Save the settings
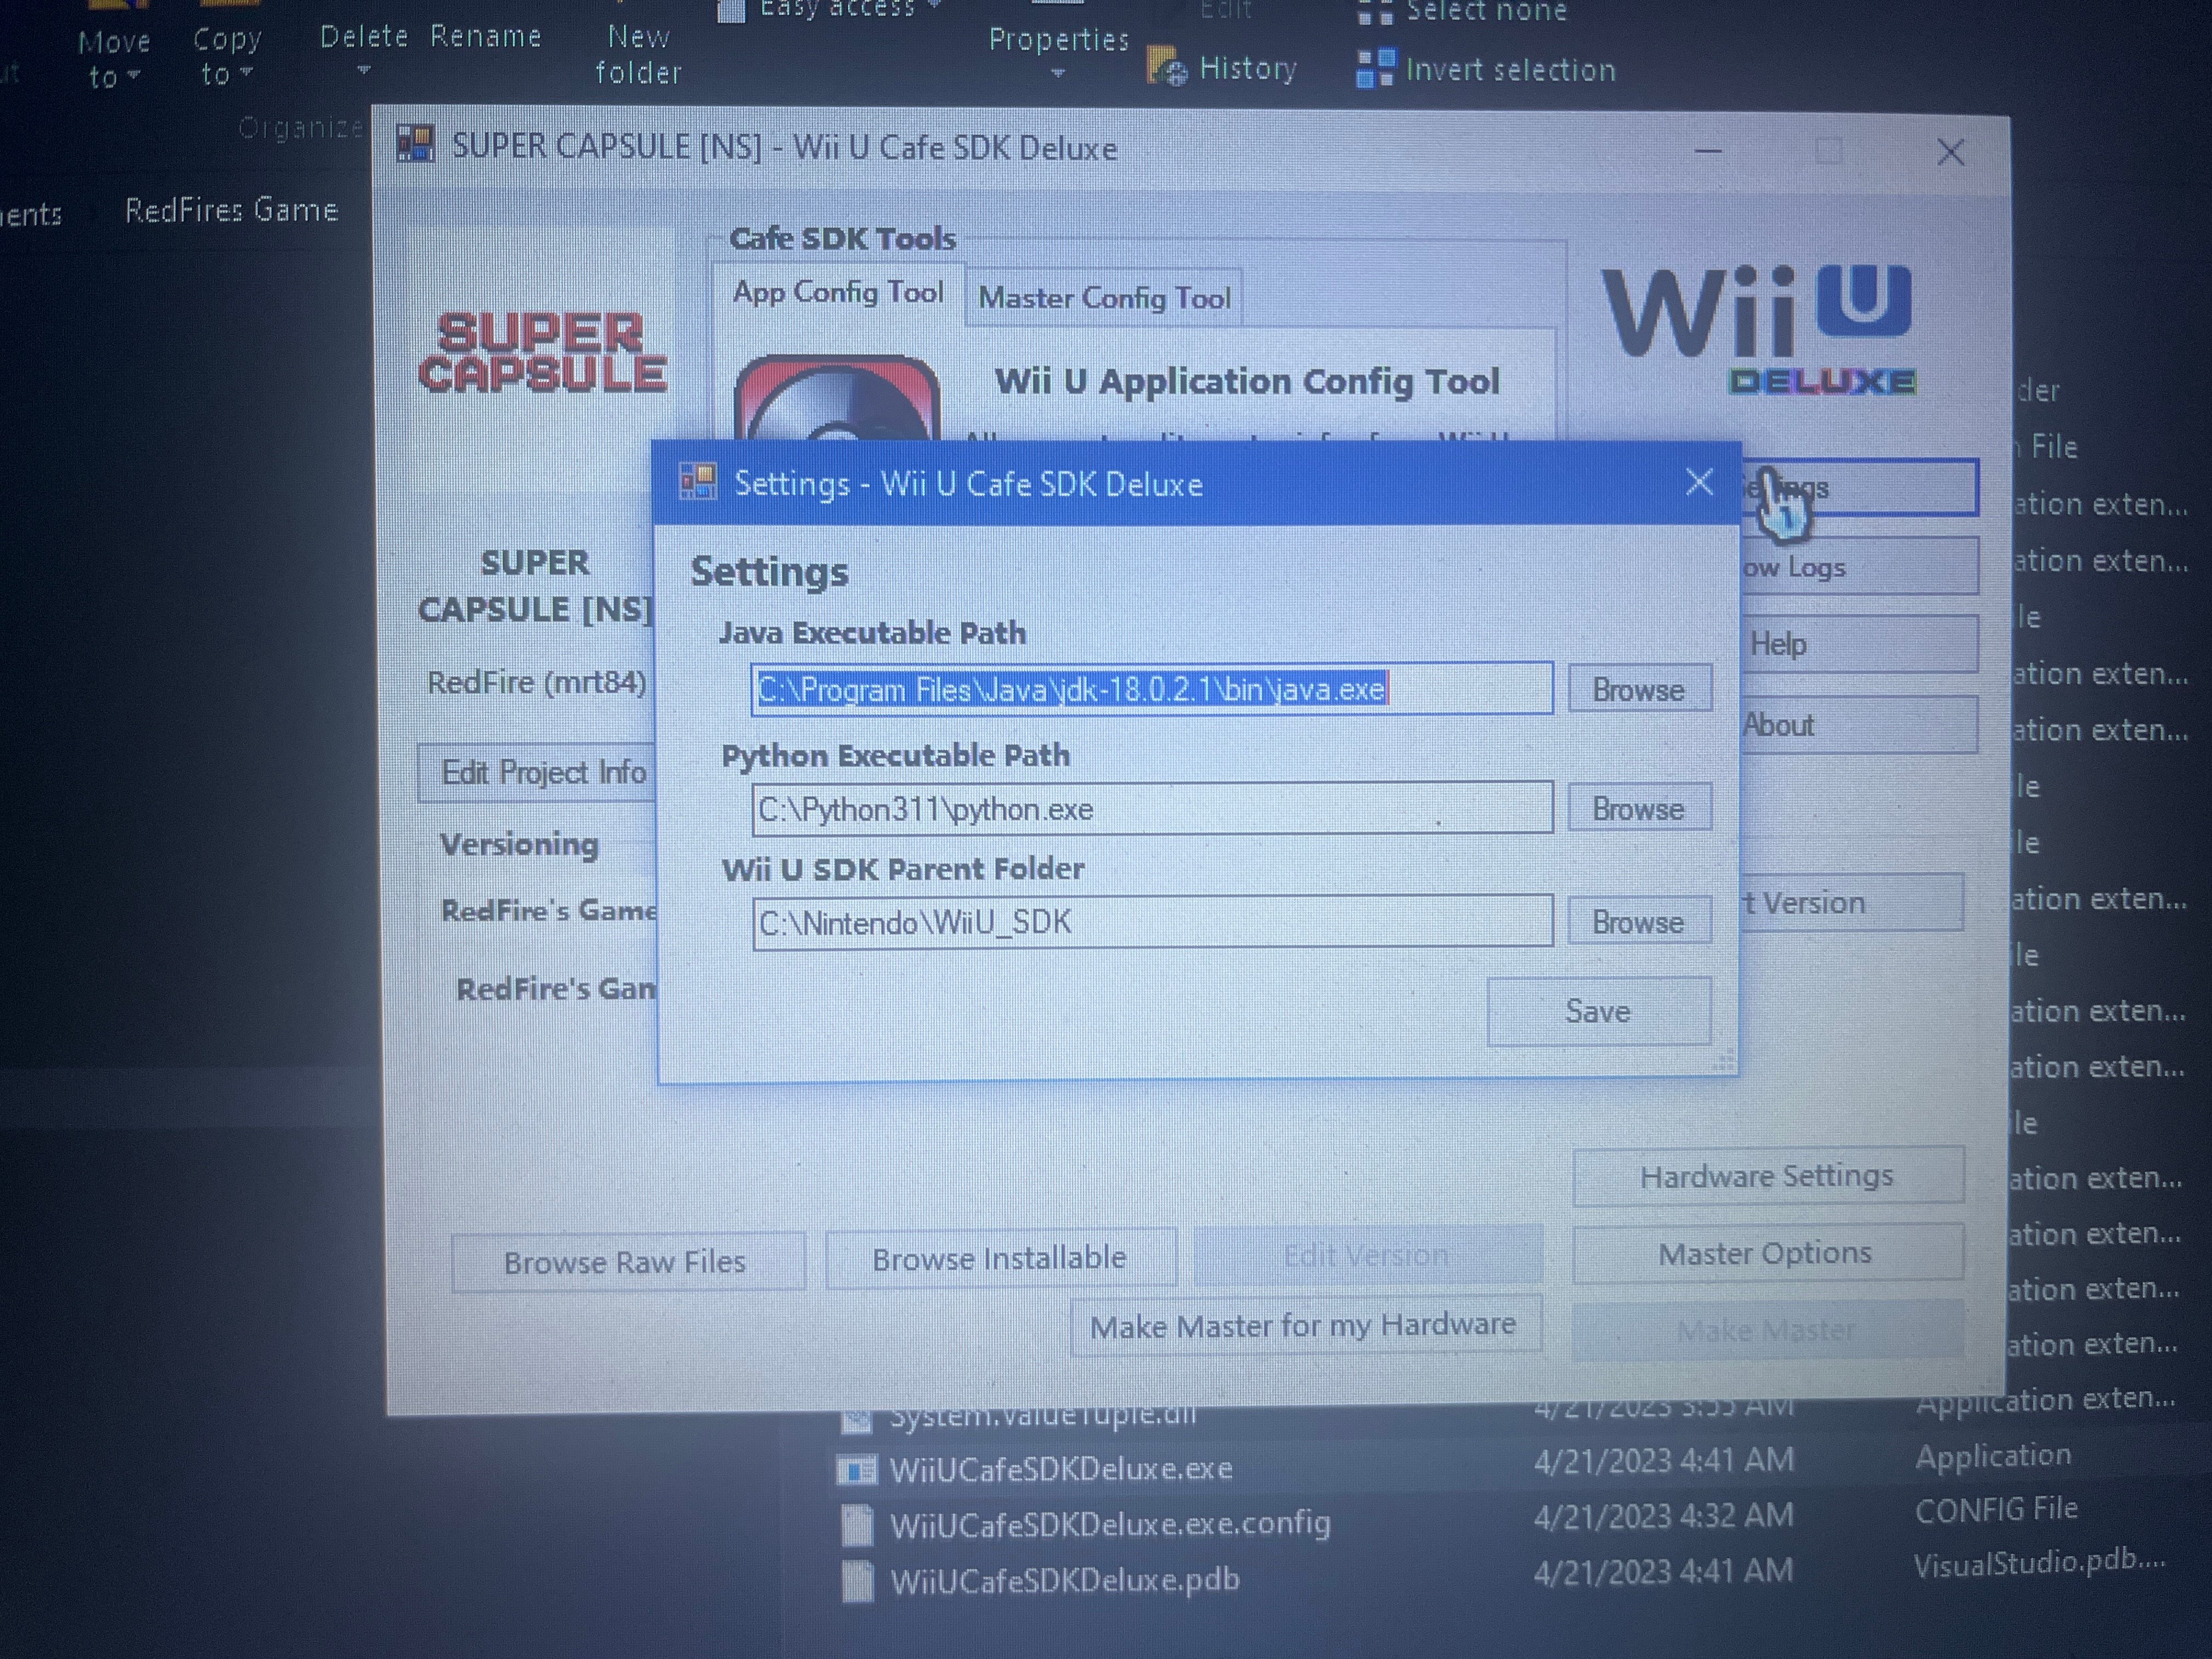2212x1659 pixels. tap(1598, 1011)
